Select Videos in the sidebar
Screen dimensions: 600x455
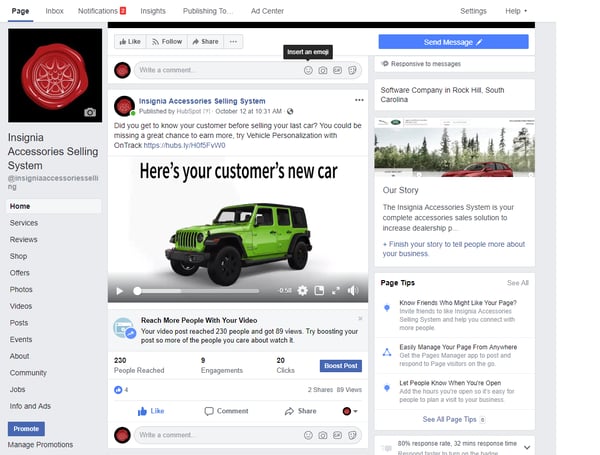(21, 306)
